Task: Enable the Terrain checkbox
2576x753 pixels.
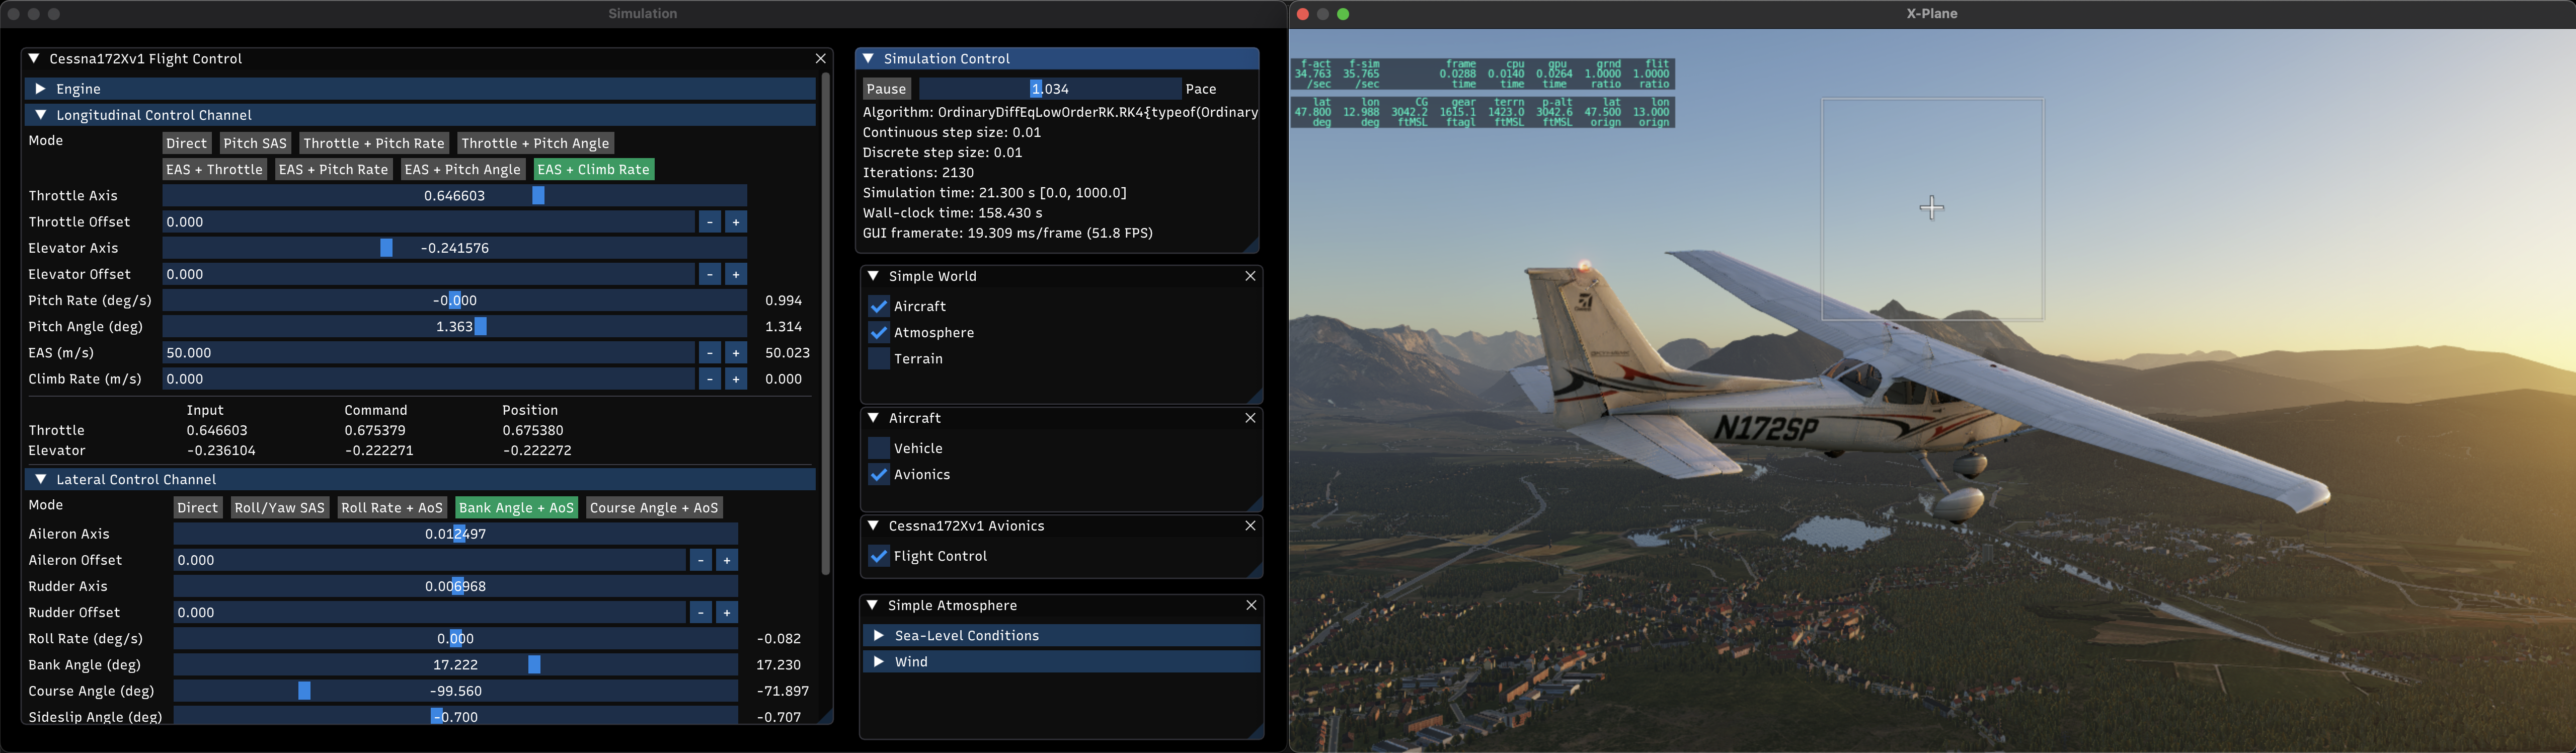Action: pos(879,359)
